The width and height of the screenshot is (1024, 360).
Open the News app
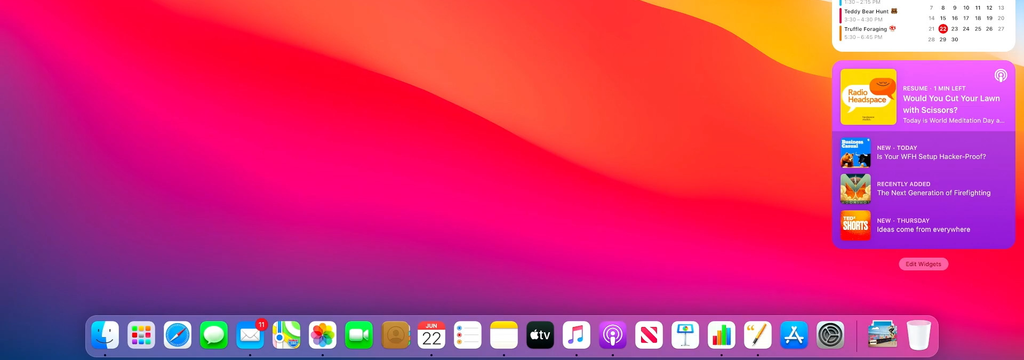click(648, 335)
